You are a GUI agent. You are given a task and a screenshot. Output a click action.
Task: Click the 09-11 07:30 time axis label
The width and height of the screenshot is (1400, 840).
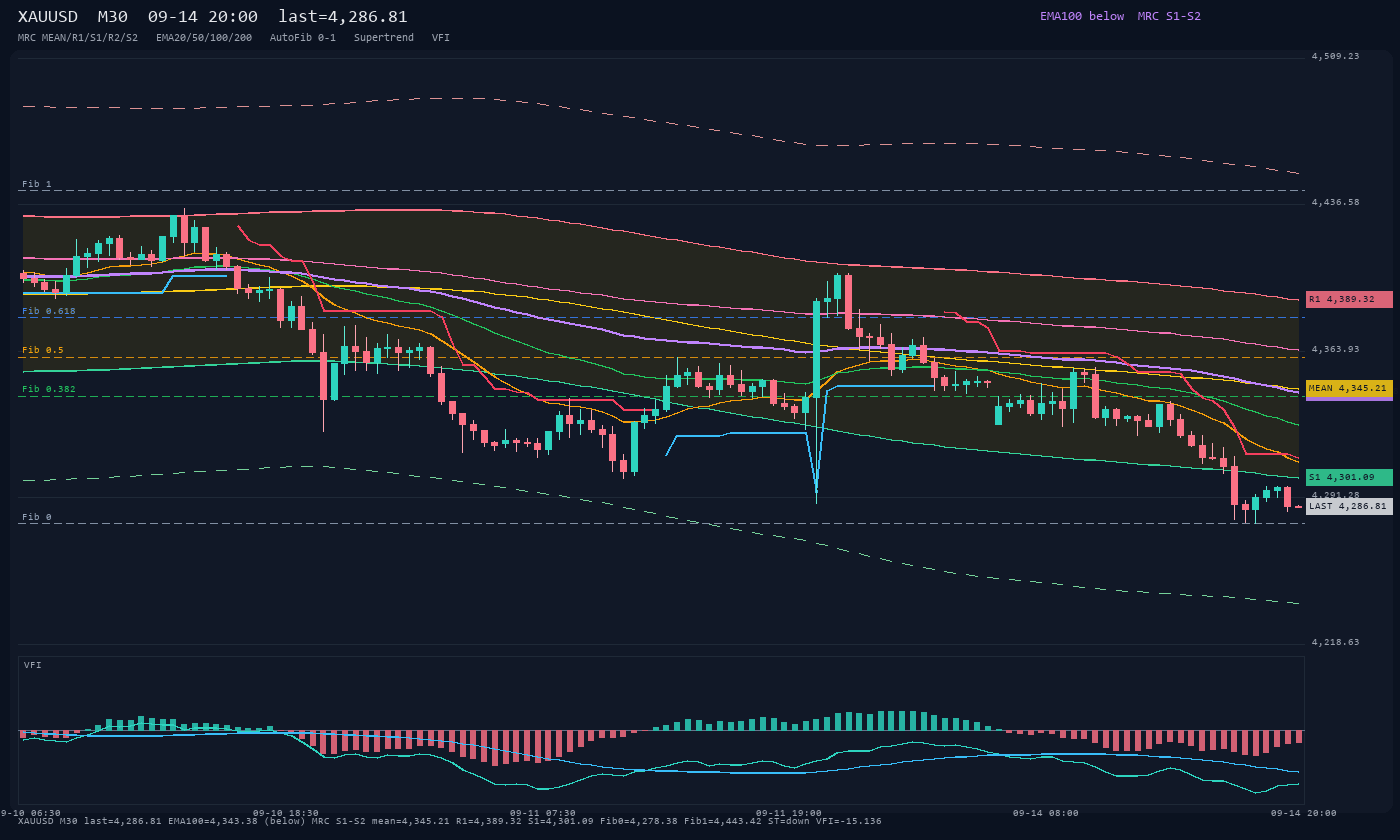(x=543, y=813)
